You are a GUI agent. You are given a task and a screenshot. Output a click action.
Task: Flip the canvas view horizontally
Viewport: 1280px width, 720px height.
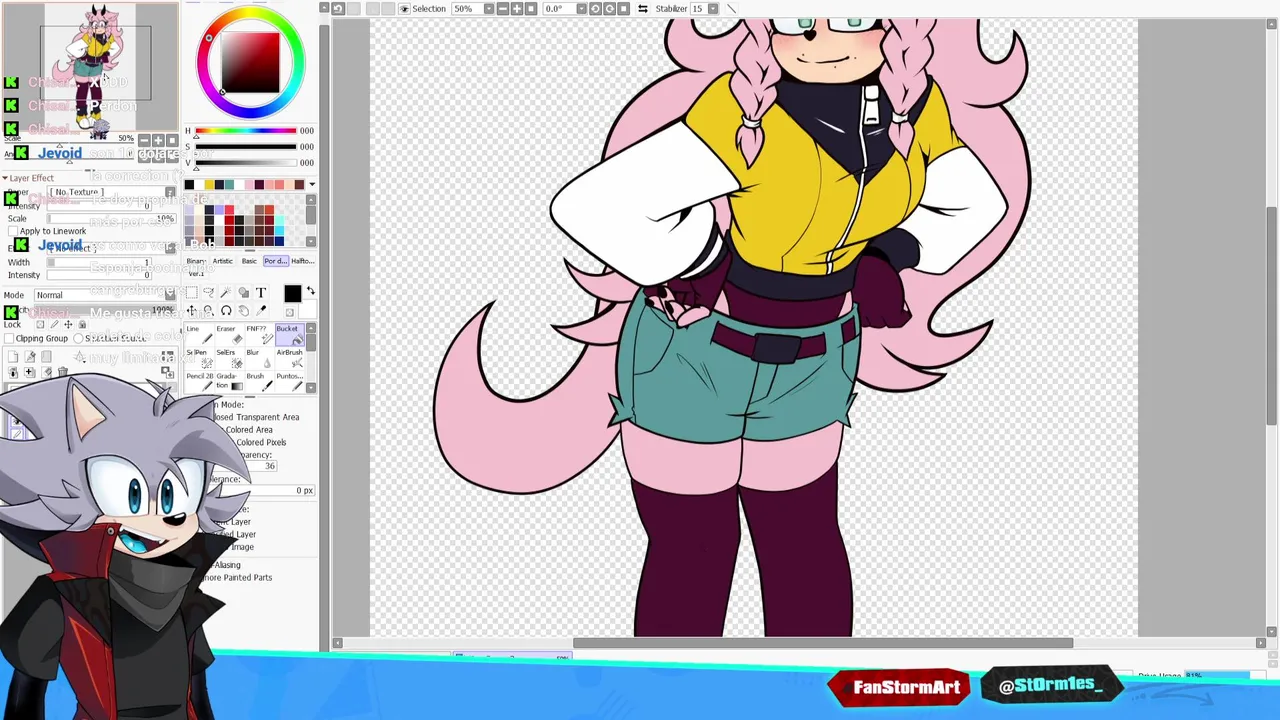click(x=643, y=9)
